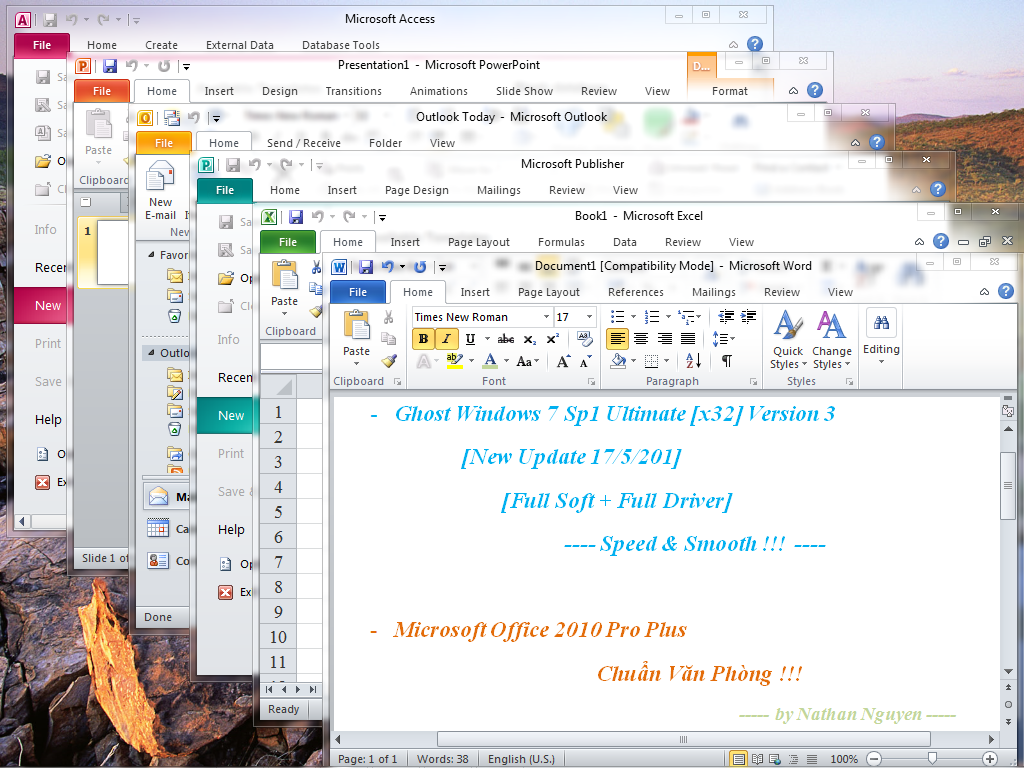Open the Page Design tab in Publisher

(417, 190)
